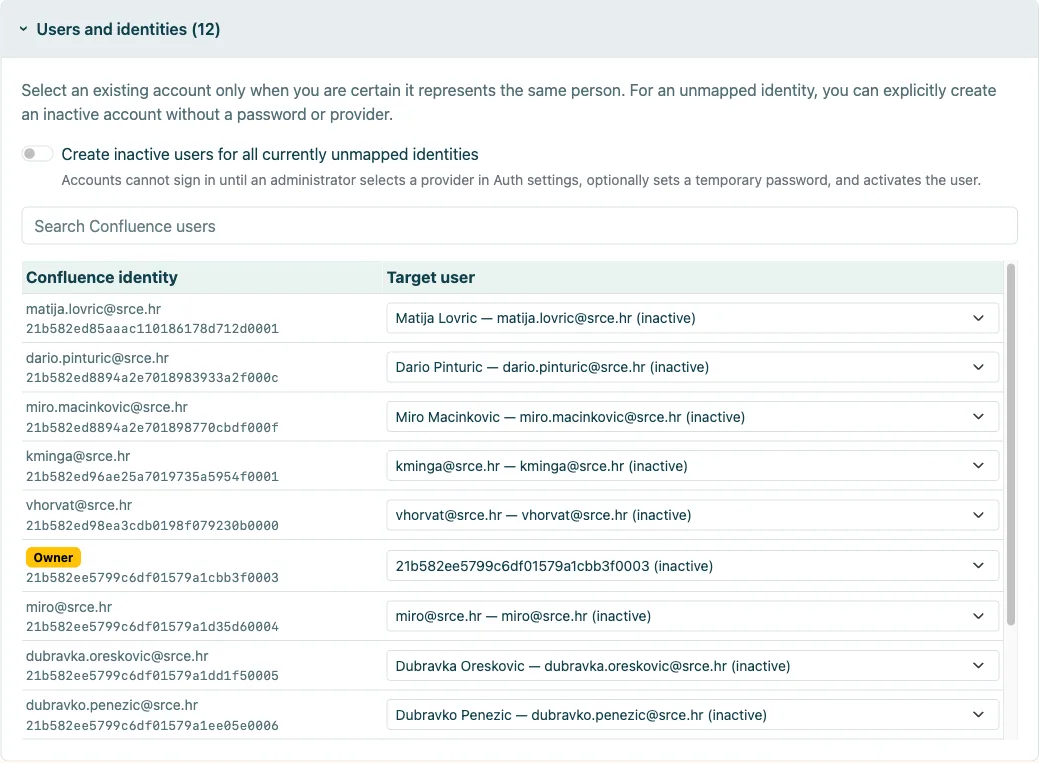Click the yellow Owner badge

[54, 558]
